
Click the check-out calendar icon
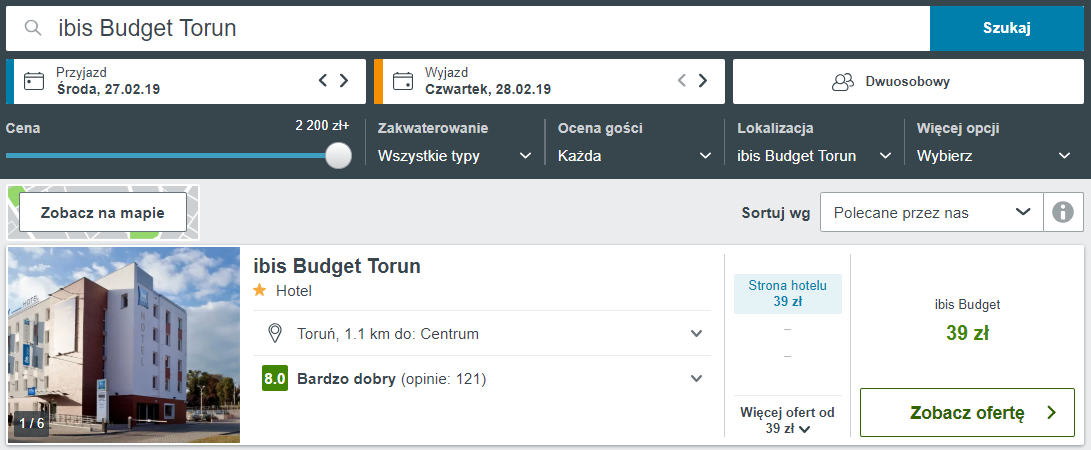(404, 81)
